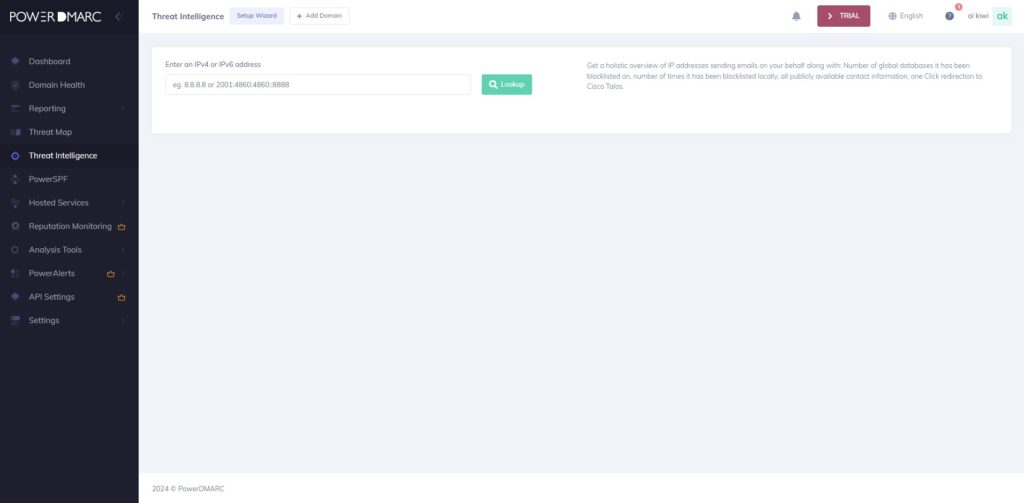This screenshot has height=503, width=1024.
Task: Click the Threat Intelligence circle icon
Action: coord(15,156)
